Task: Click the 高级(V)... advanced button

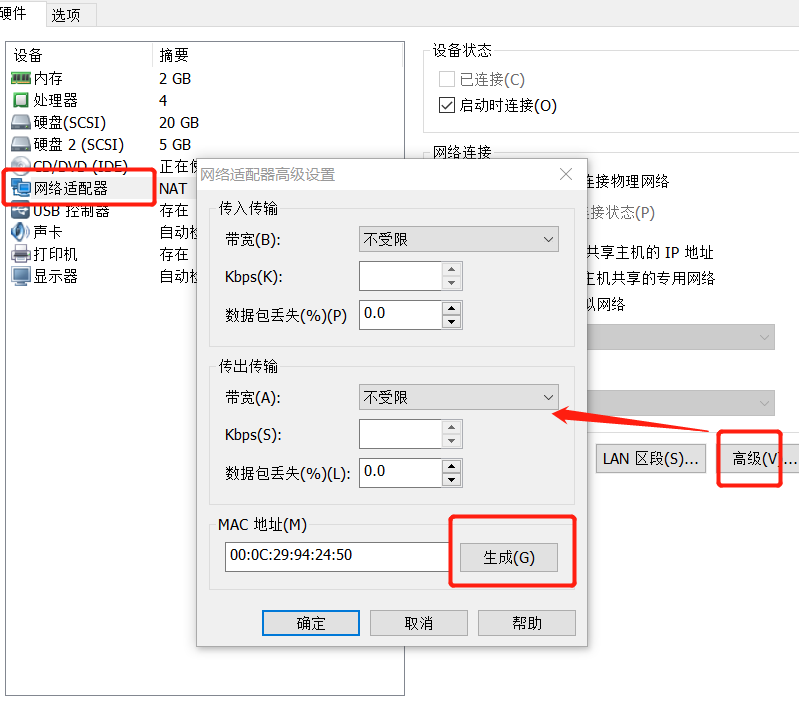Action: click(759, 459)
